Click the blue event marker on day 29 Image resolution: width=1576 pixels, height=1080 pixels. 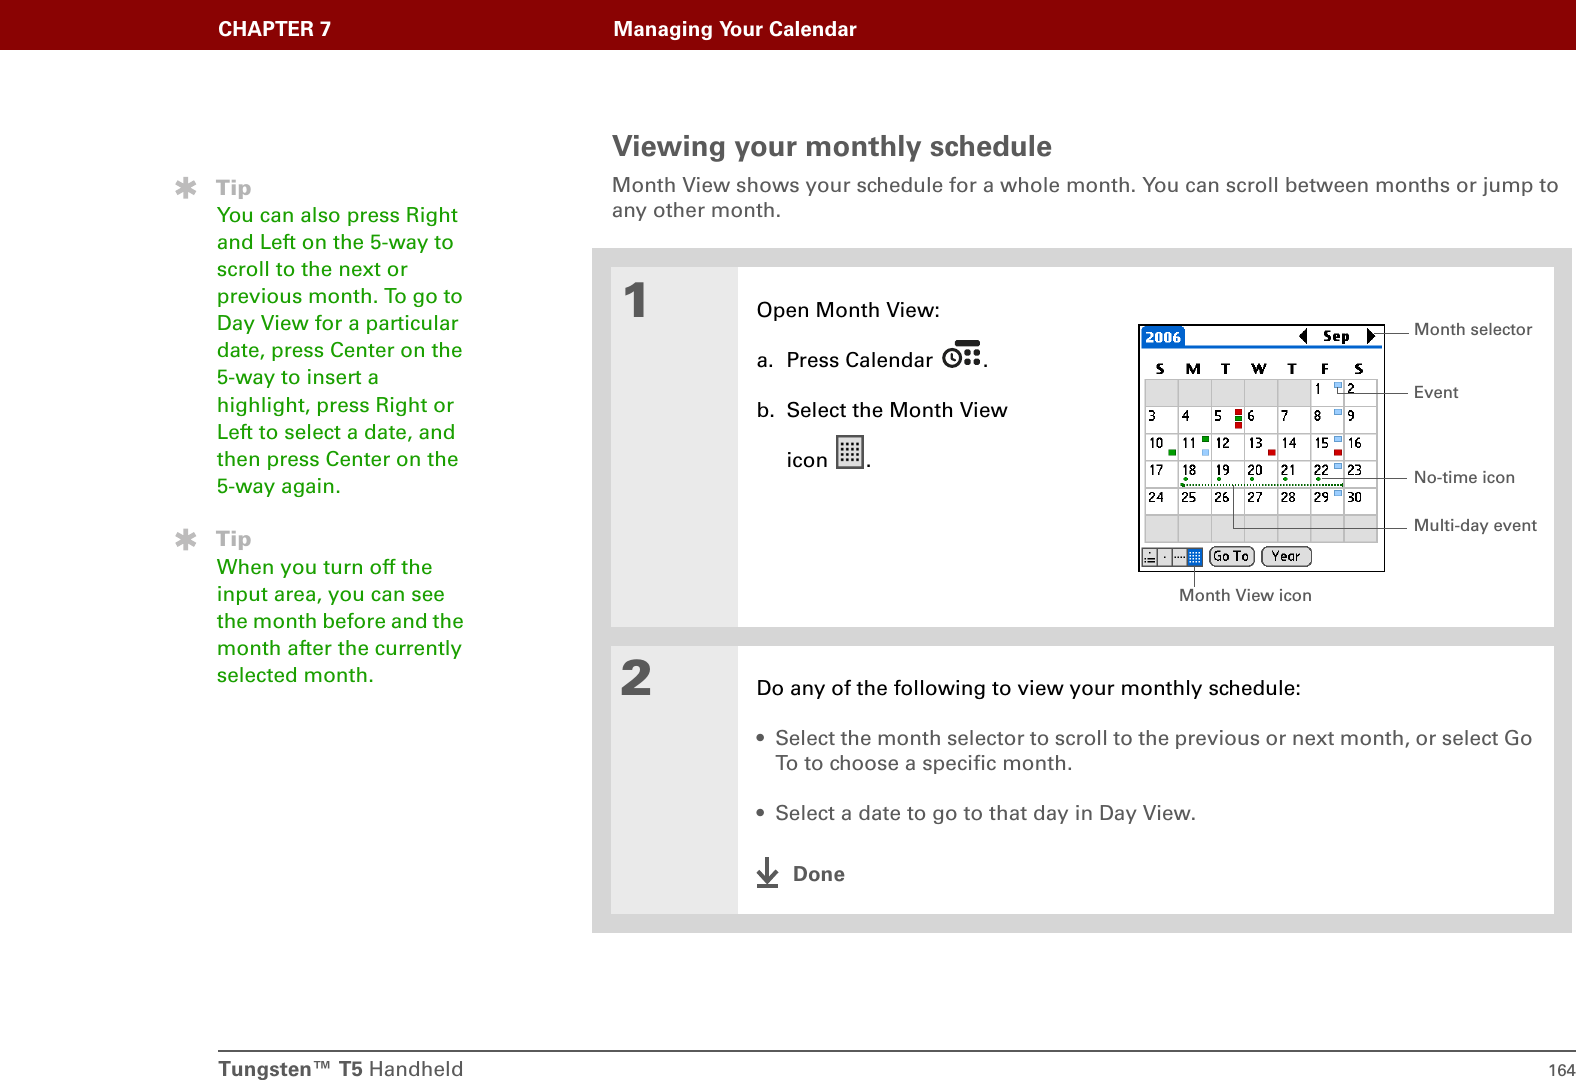[x=1338, y=493]
